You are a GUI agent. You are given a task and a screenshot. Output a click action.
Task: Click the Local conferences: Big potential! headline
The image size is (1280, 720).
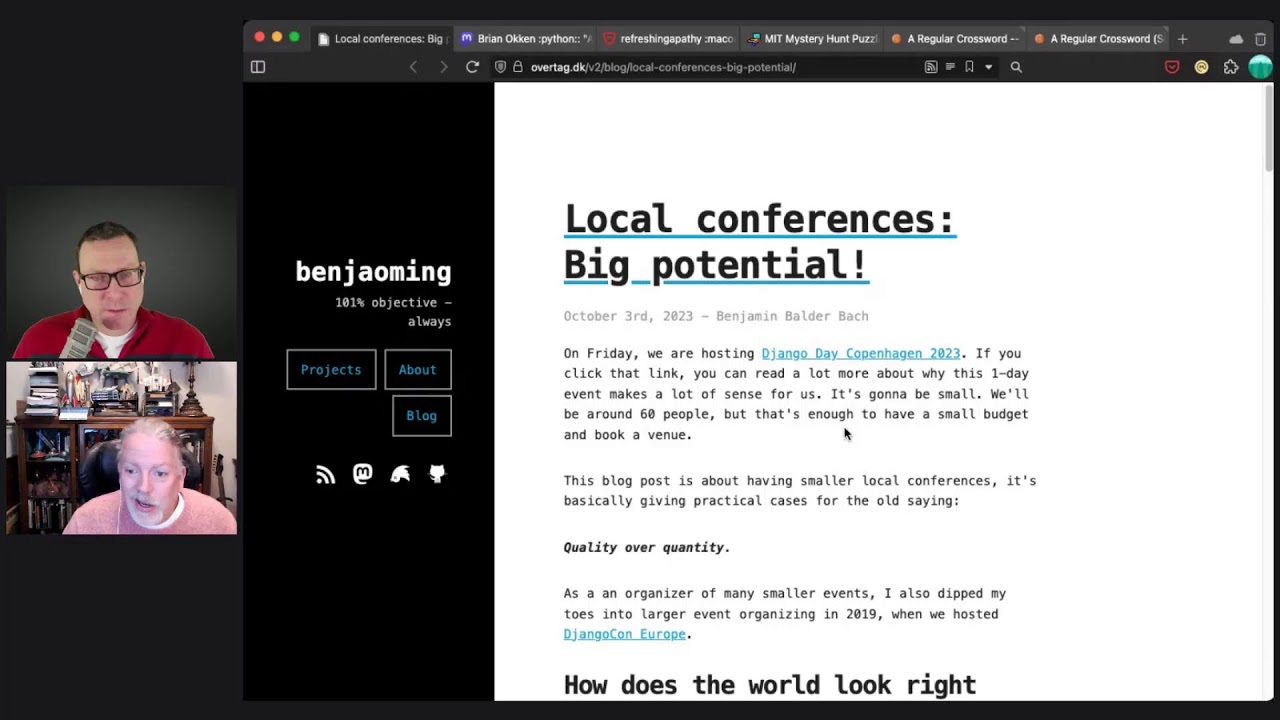point(760,242)
